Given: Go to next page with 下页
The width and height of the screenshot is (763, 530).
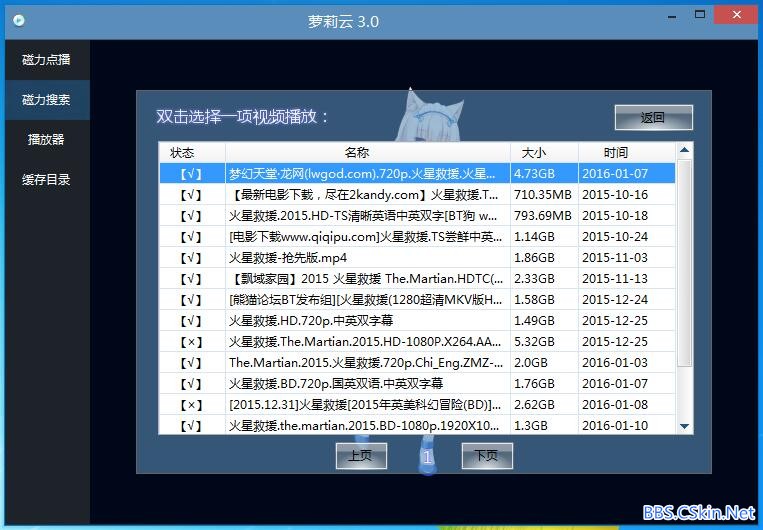Looking at the screenshot, I should (x=487, y=456).
